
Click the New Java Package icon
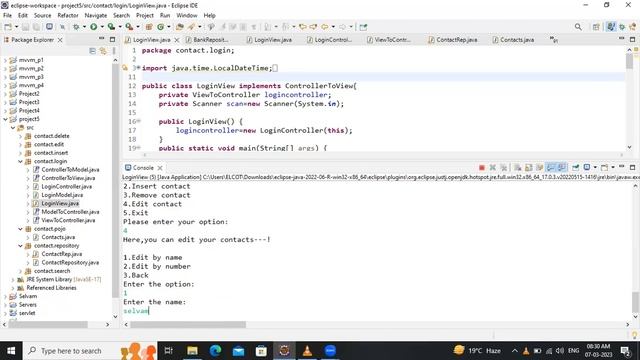coord(149,27)
